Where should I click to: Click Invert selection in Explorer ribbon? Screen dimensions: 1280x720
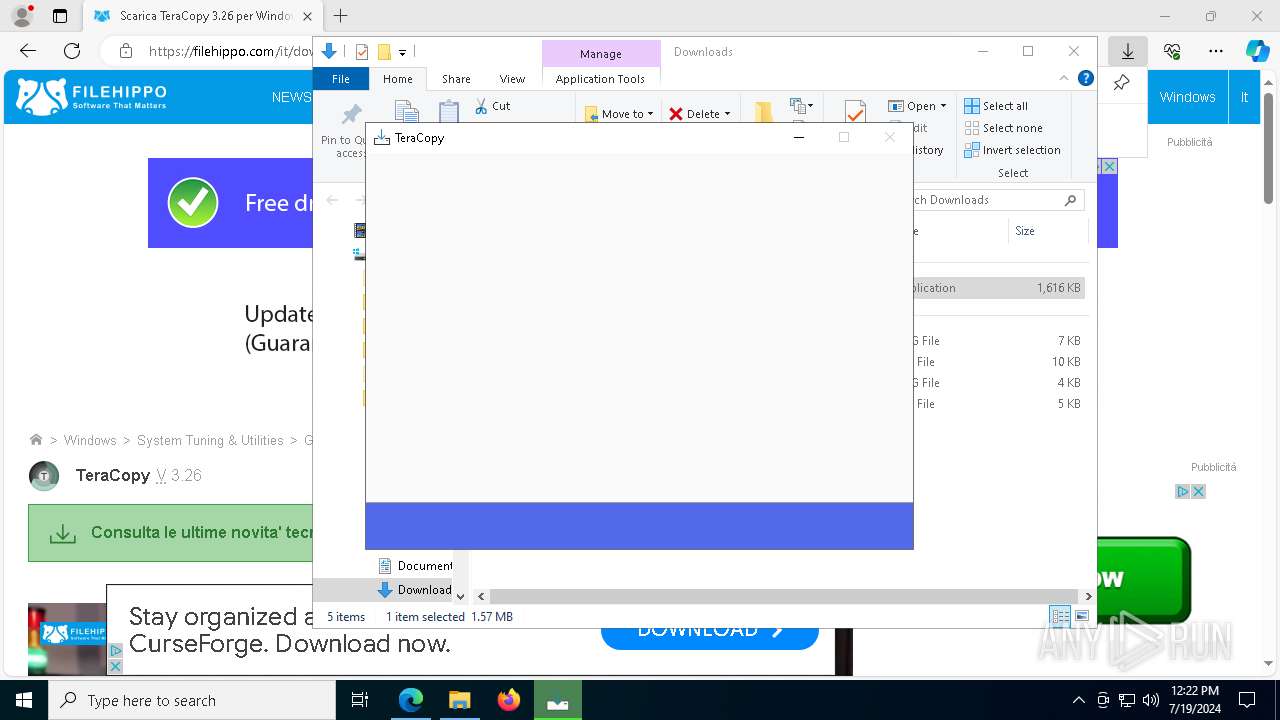(x=1012, y=150)
